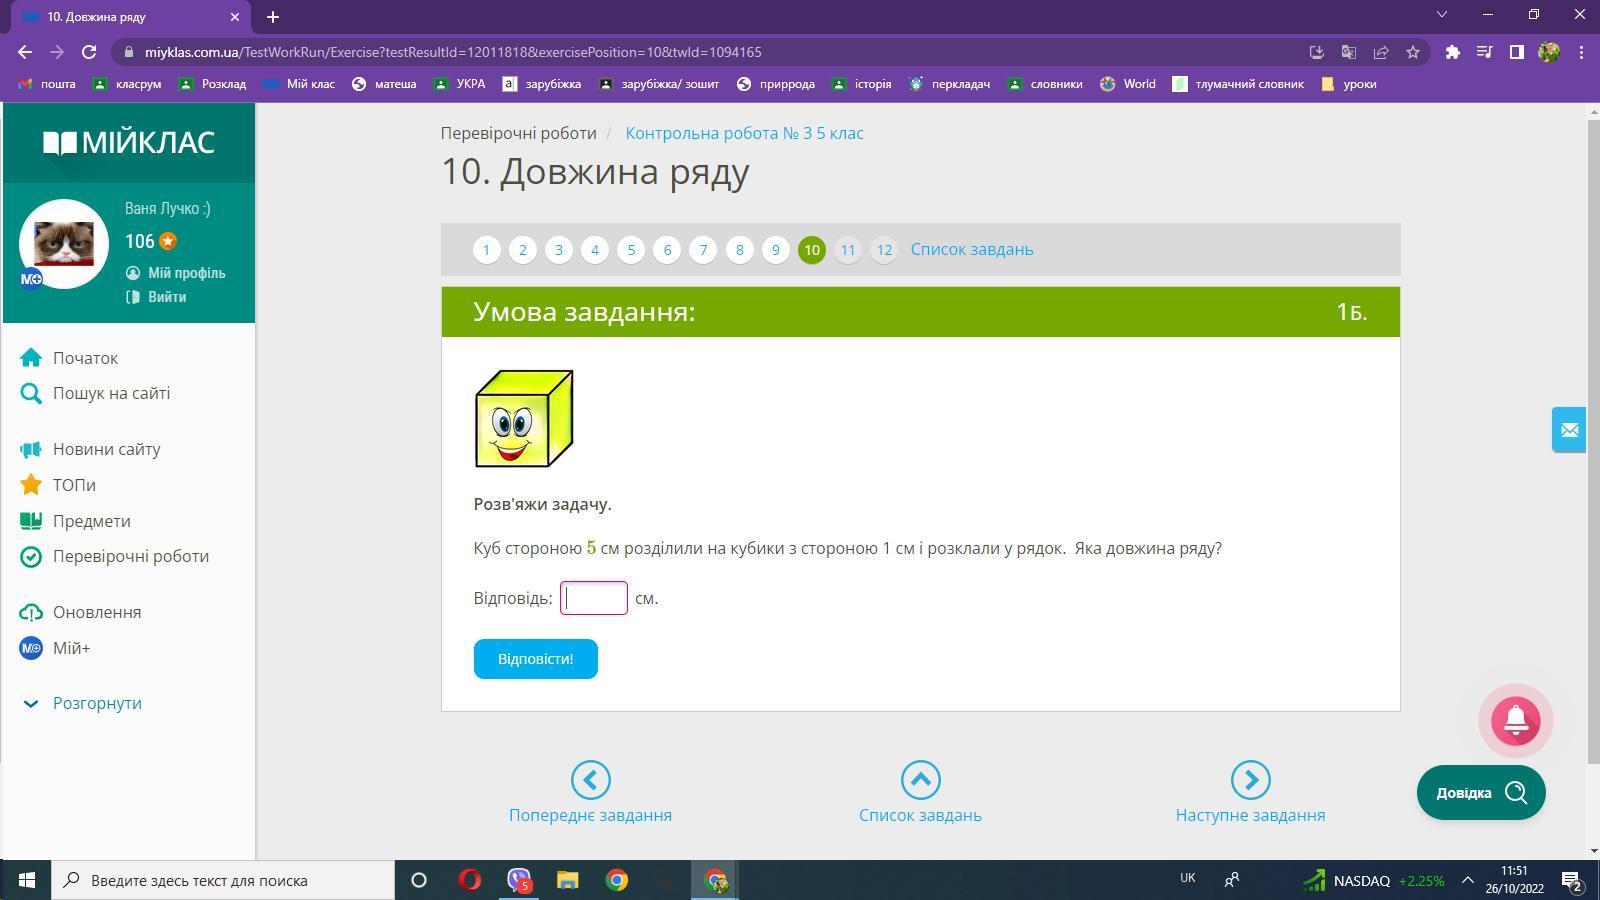
Task: Open перекладач bookmark
Action: pyautogui.click(x=948, y=84)
